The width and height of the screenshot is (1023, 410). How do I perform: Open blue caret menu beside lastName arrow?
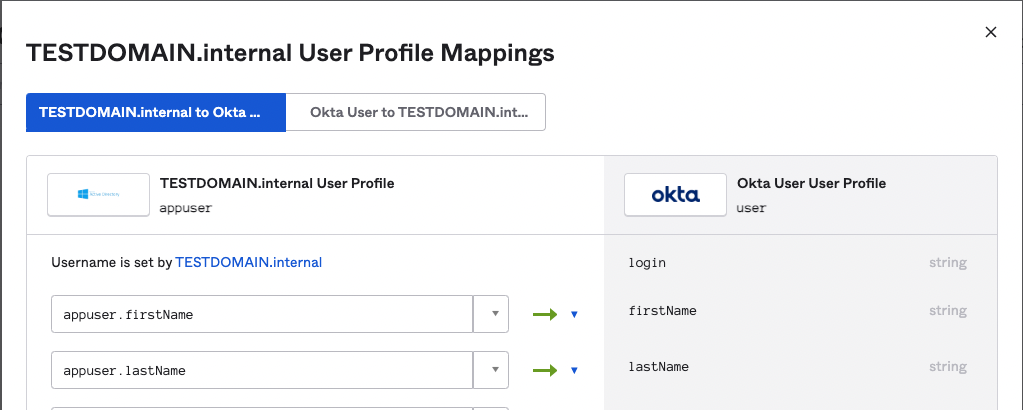pyautogui.click(x=574, y=370)
